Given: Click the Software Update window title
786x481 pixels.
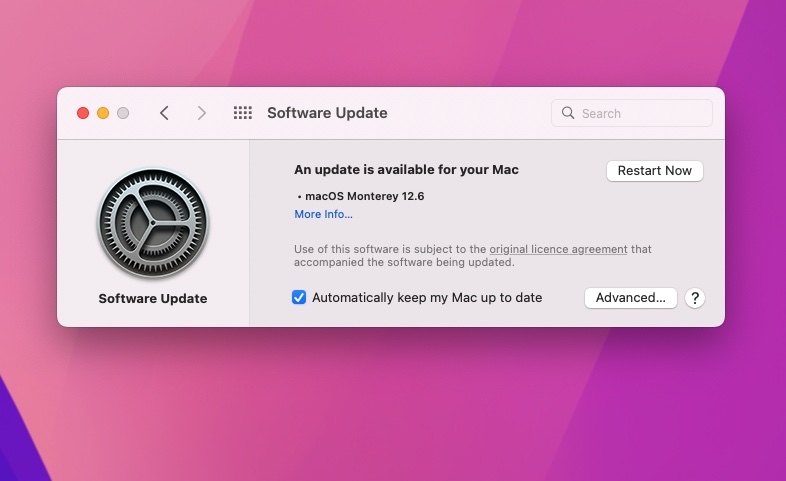Looking at the screenshot, I should coord(327,113).
